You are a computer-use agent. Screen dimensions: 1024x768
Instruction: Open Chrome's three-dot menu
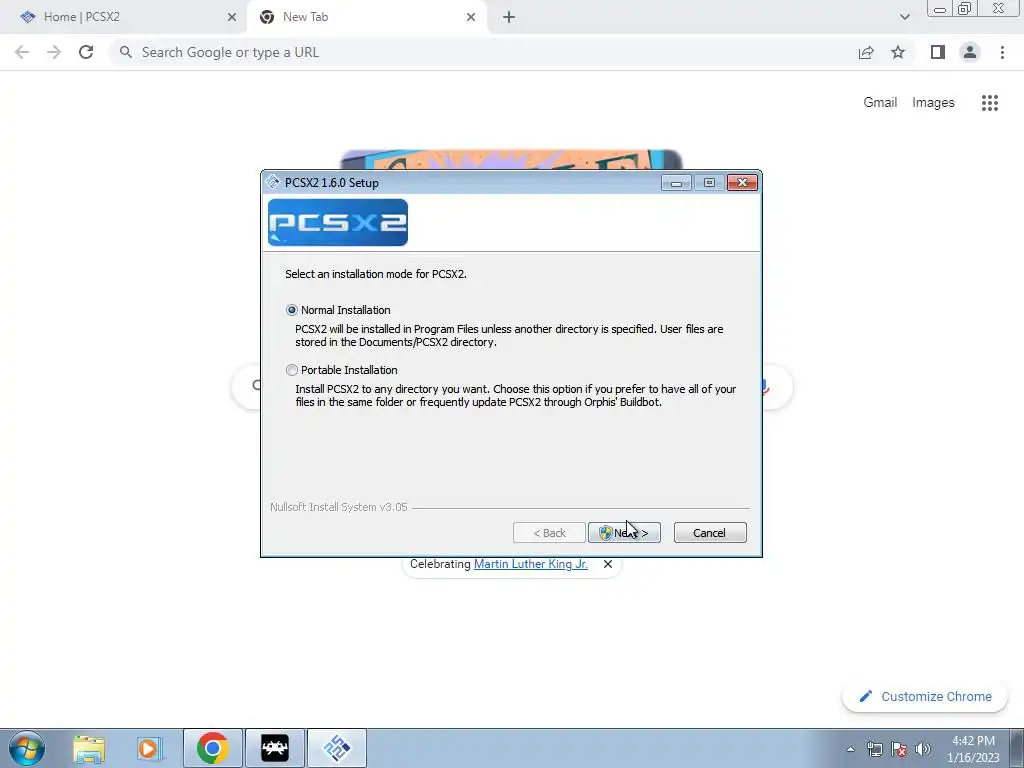(x=1002, y=52)
